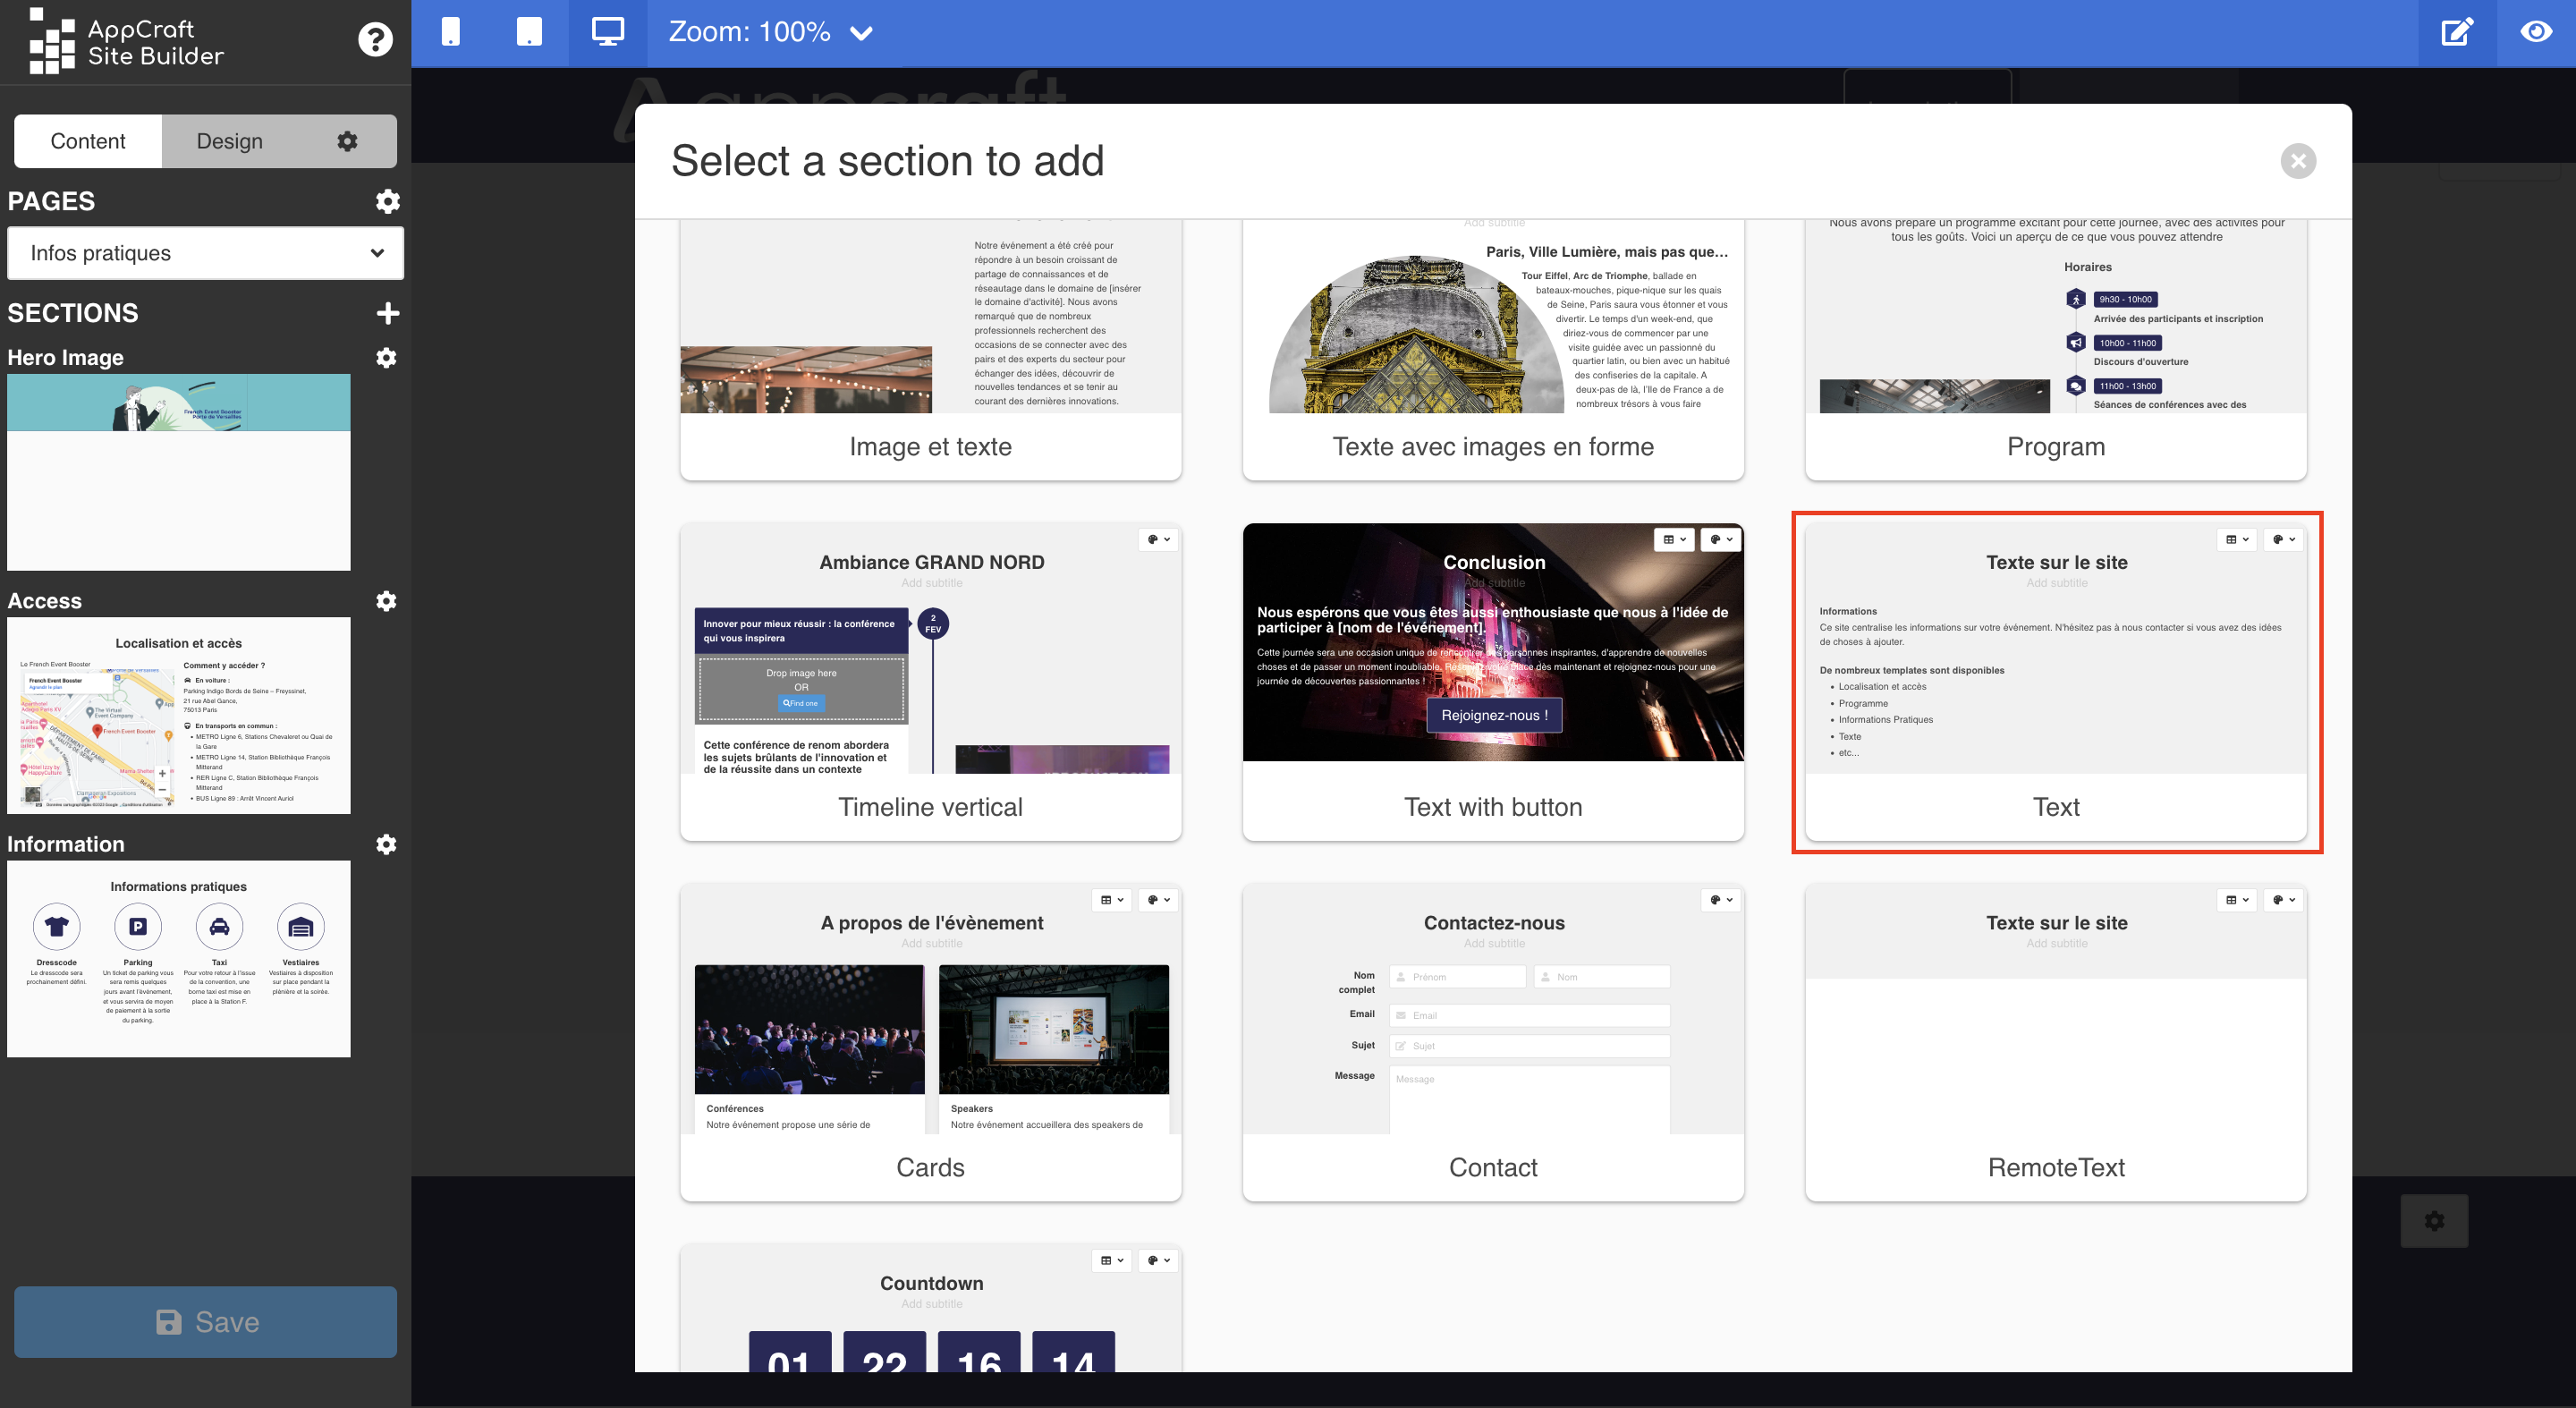The height and width of the screenshot is (1408, 2576).
Task: Select desktop monitor preview icon
Action: point(607,32)
